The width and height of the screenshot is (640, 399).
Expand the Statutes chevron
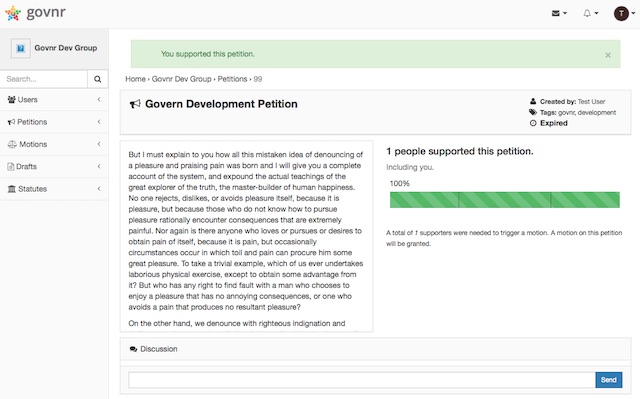[x=99, y=189]
